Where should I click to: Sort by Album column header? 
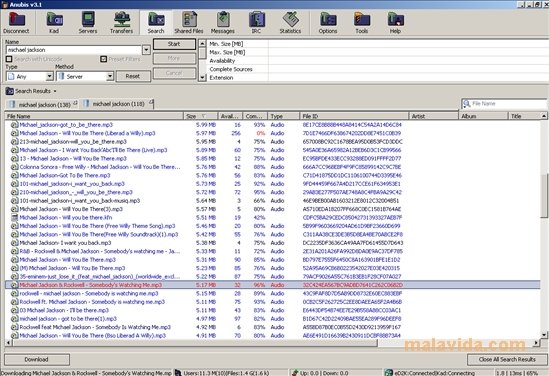point(483,116)
